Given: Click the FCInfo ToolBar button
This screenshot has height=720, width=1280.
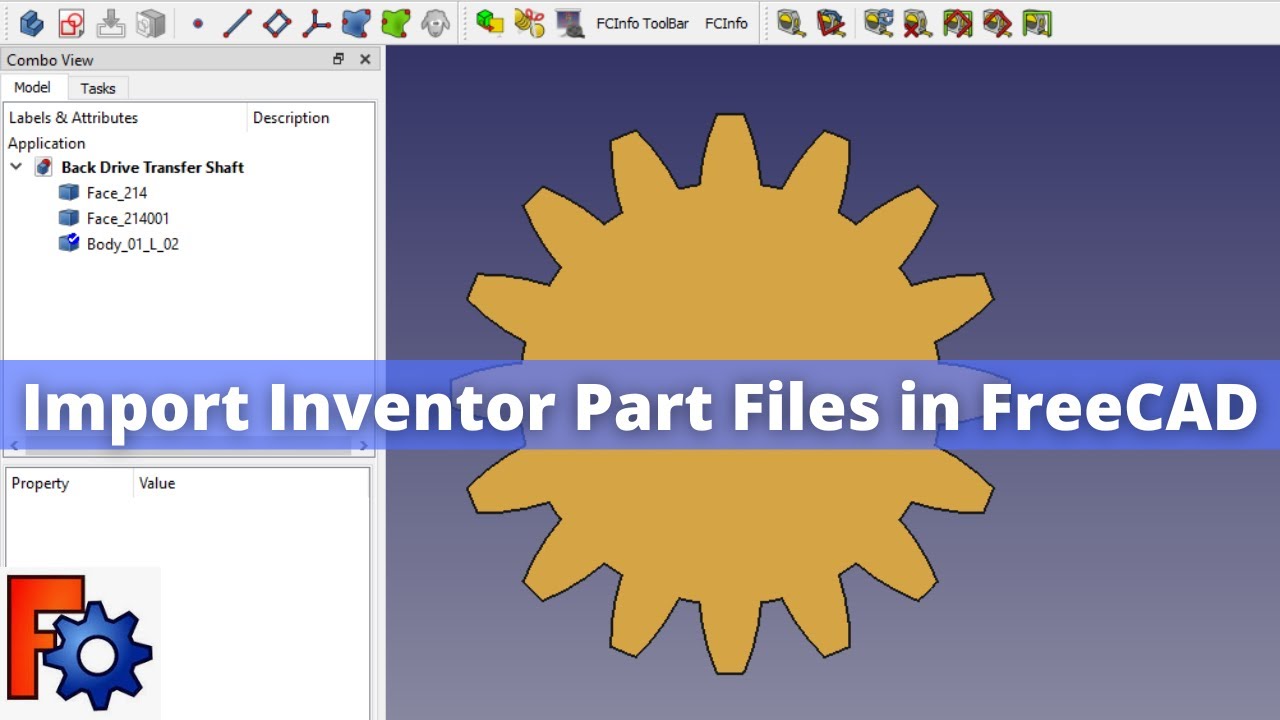Looking at the screenshot, I should tap(642, 23).
